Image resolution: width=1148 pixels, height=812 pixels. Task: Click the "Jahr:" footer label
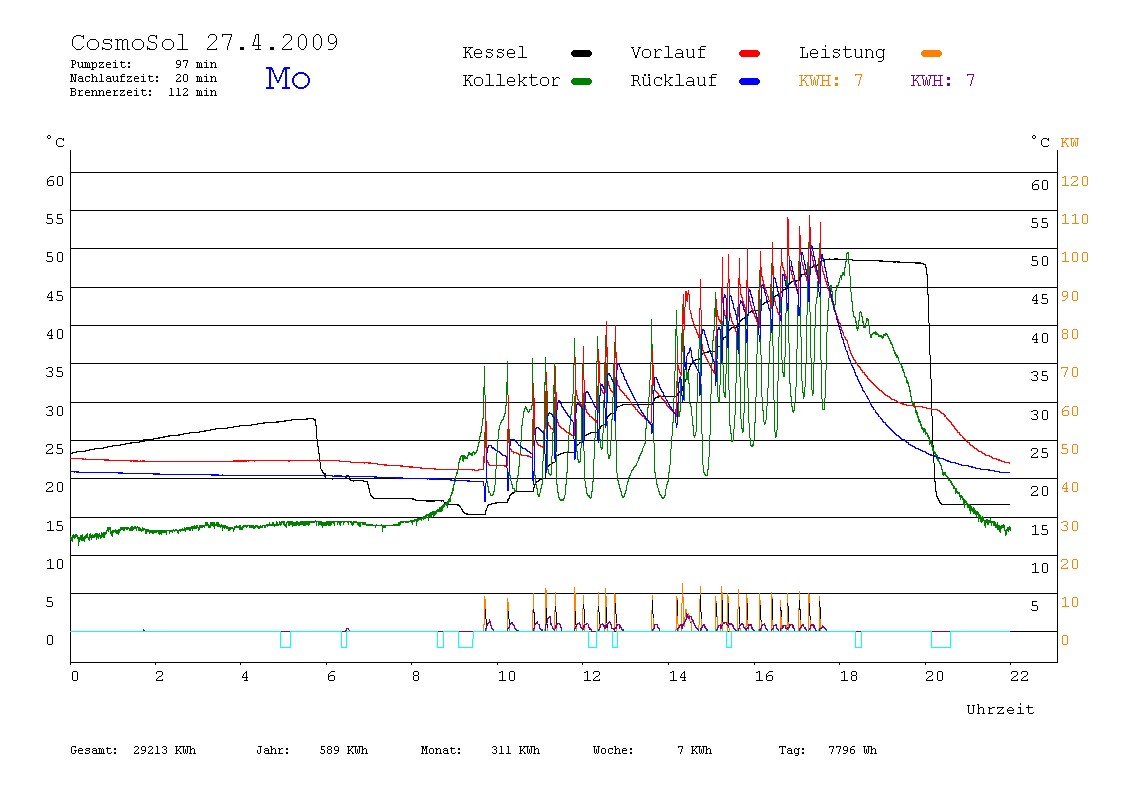[x=273, y=750]
